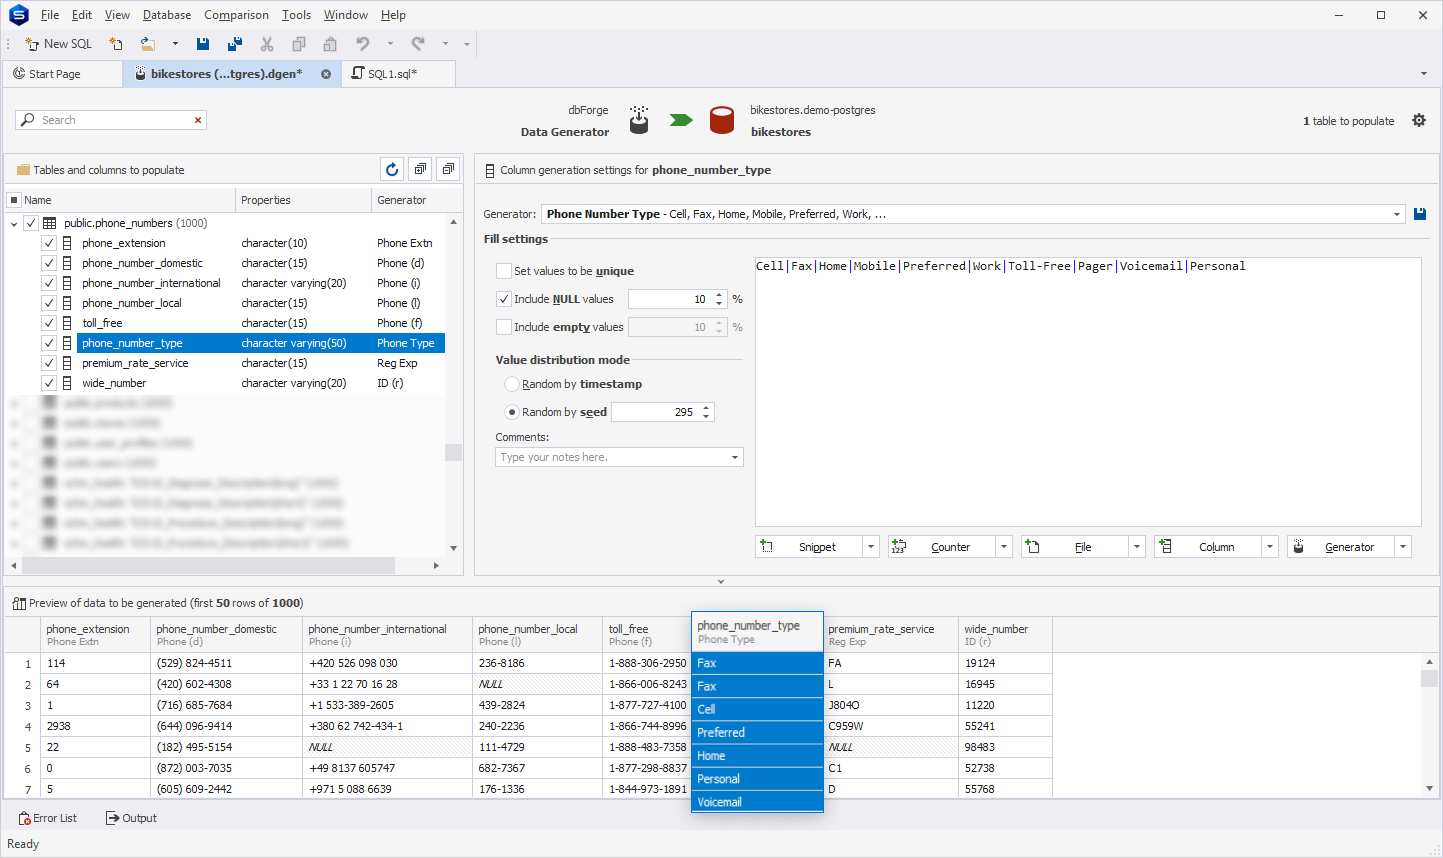Screen dimensions: 1443x858
Task: Click the Snippet button
Action: pos(809,547)
